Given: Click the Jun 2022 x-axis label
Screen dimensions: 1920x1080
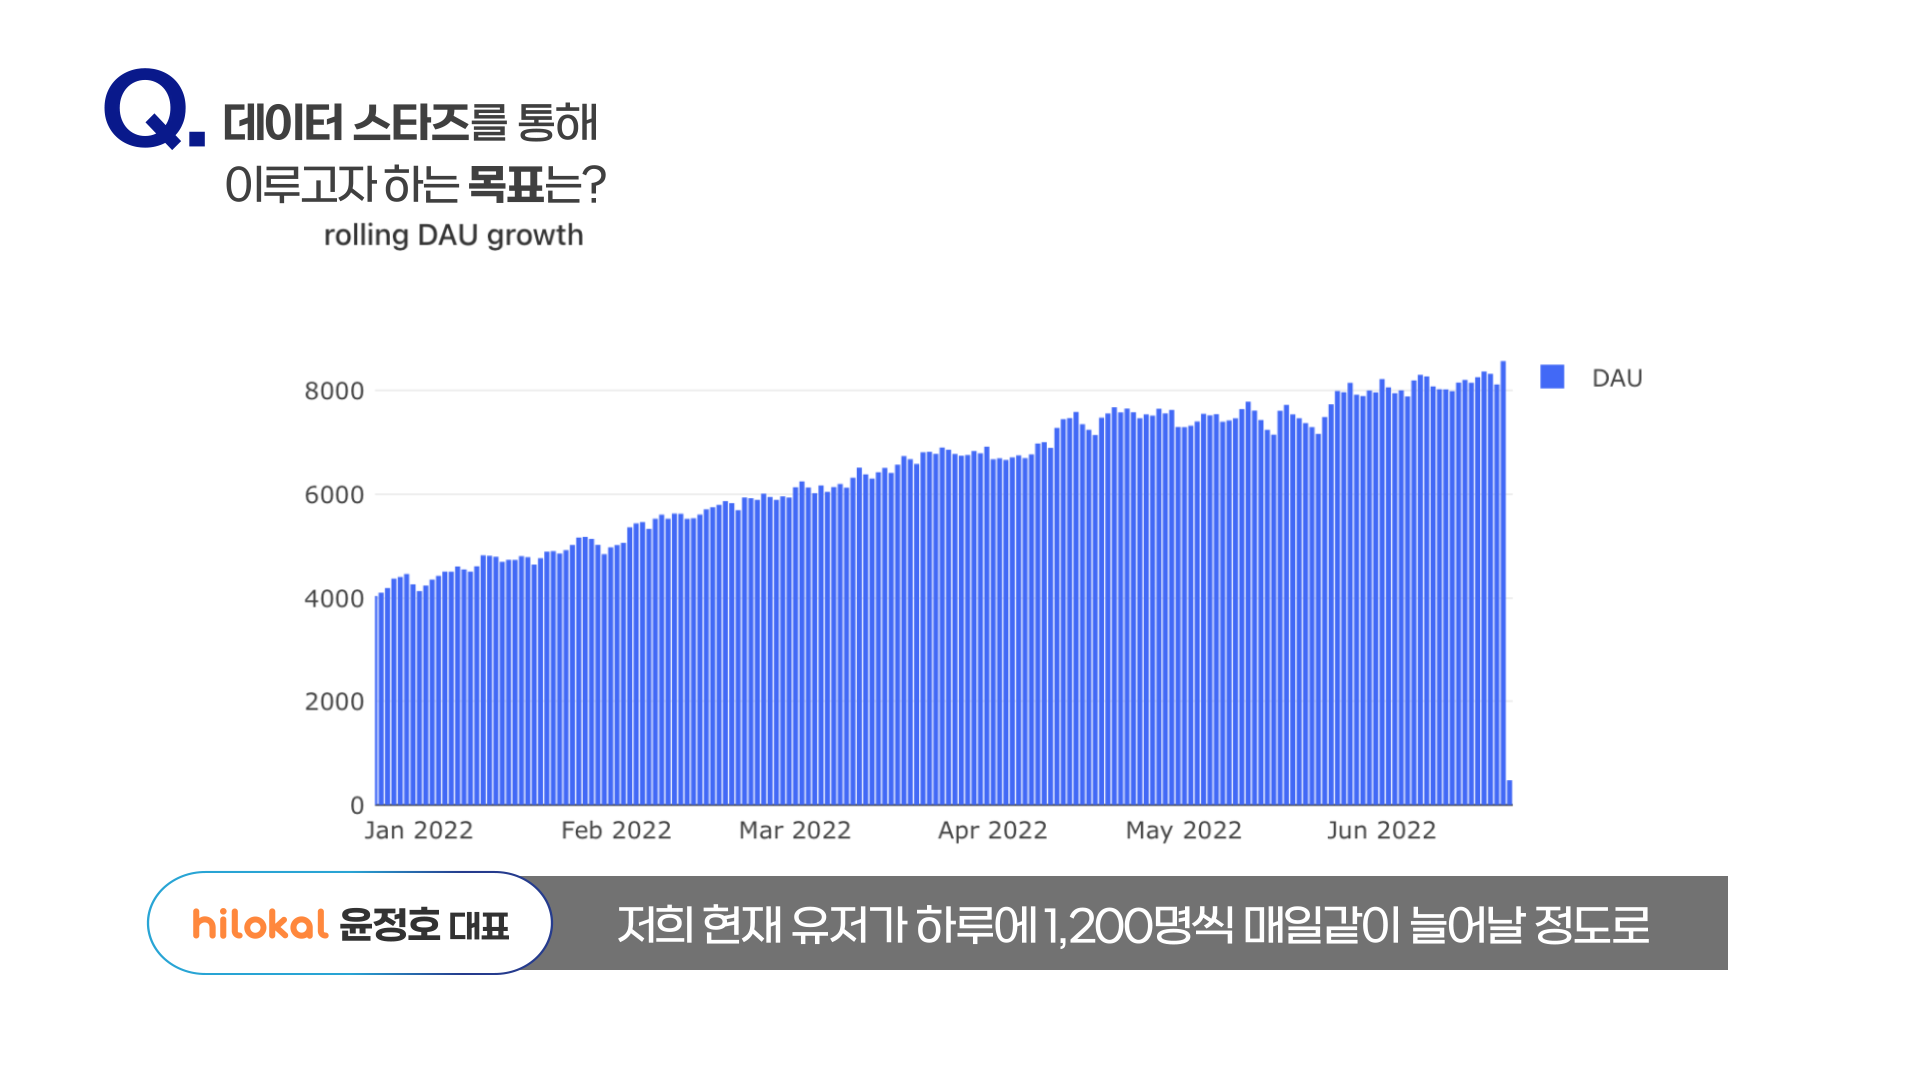Looking at the screenshot, I should (1381, 830).
